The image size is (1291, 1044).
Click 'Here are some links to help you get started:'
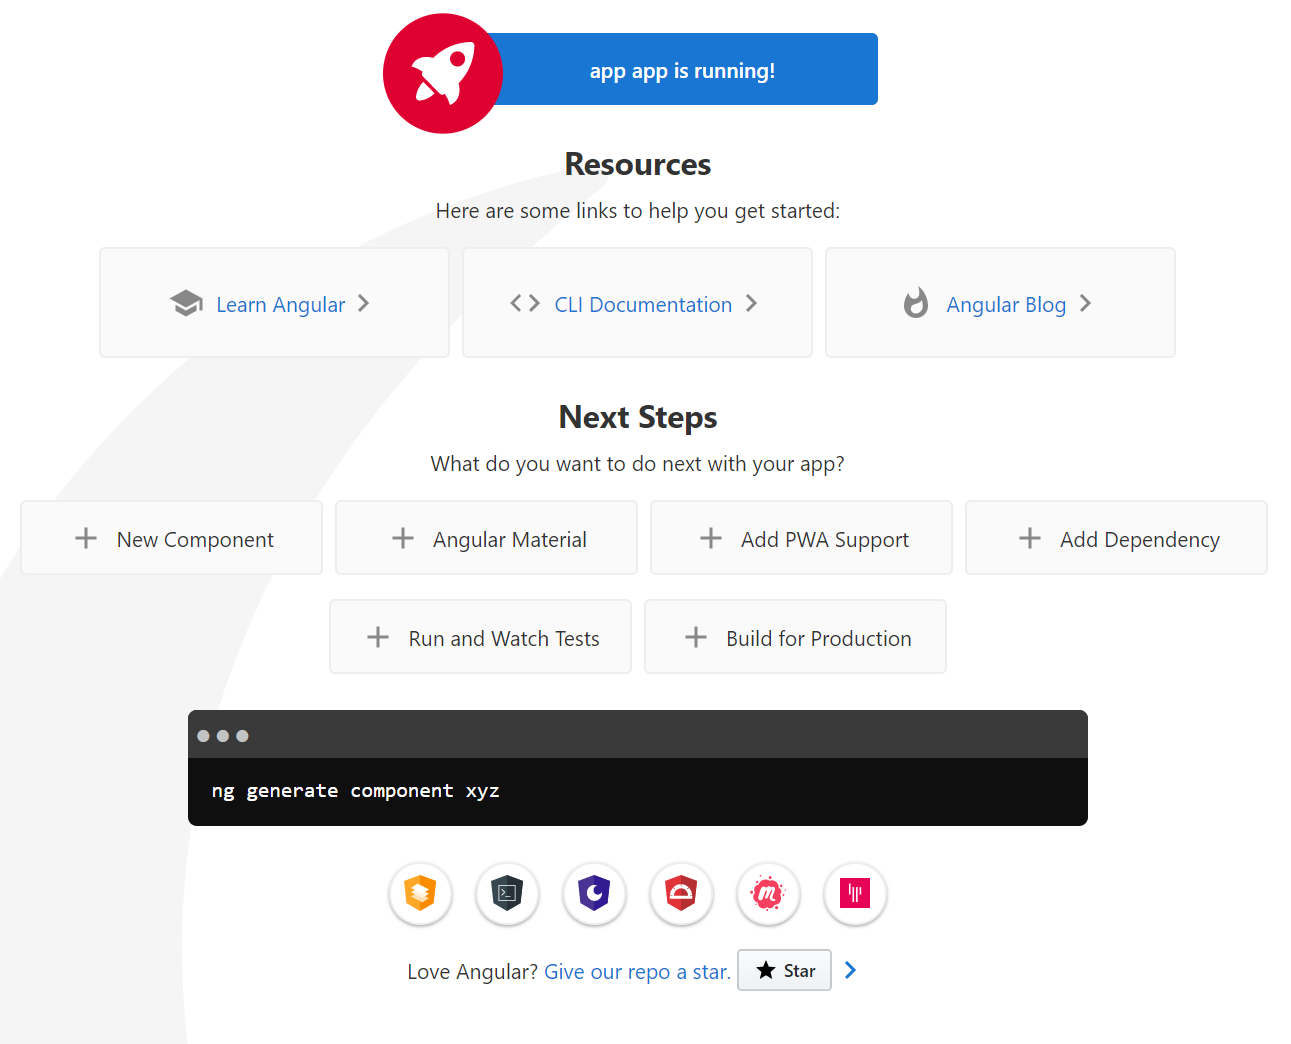pyautogui.click(x=638, y=211)
